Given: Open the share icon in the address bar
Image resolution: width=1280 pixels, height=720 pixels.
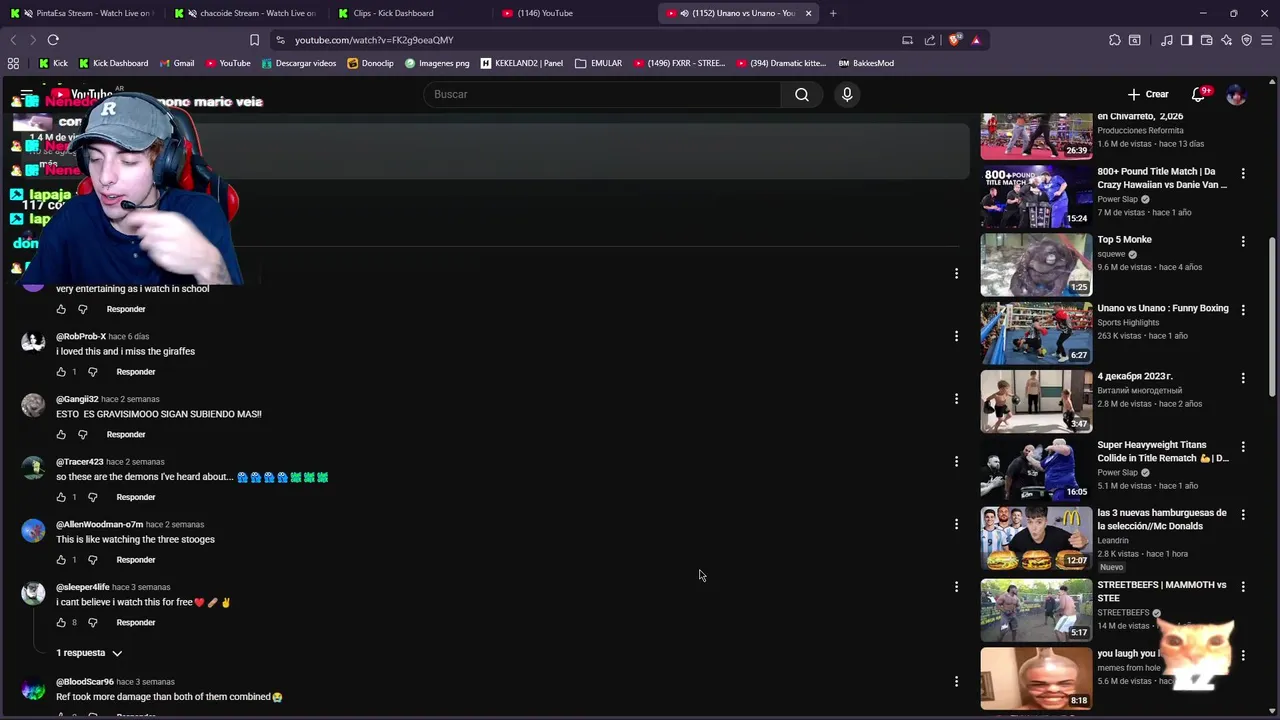Looking at the screenshot, I should [930, 40].
